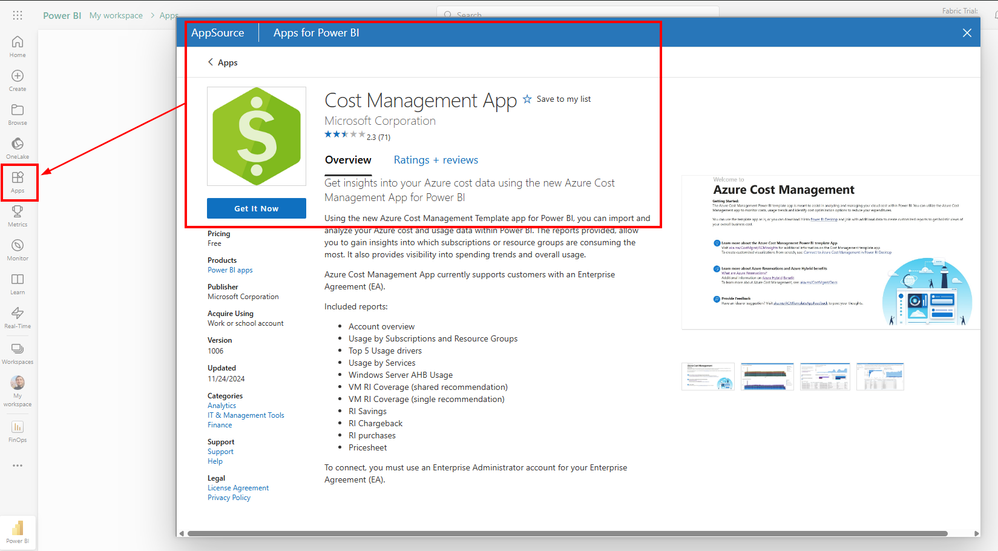The image size is (998, 551).
Task: Open Real-Time hub in the sidebar
Action: point(17,317)
